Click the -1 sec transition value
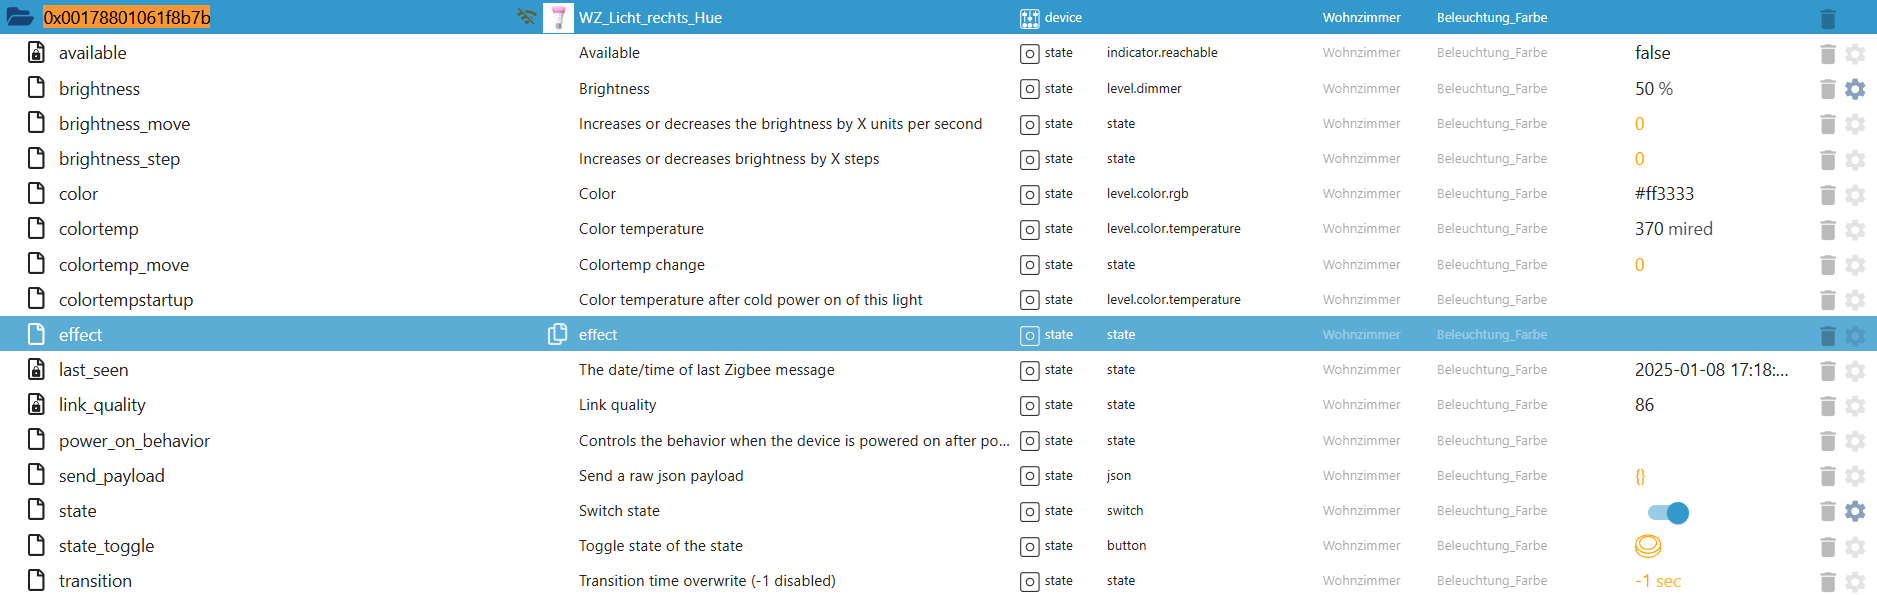This screenshot has height=595, width=1877. click(1657, 581)
